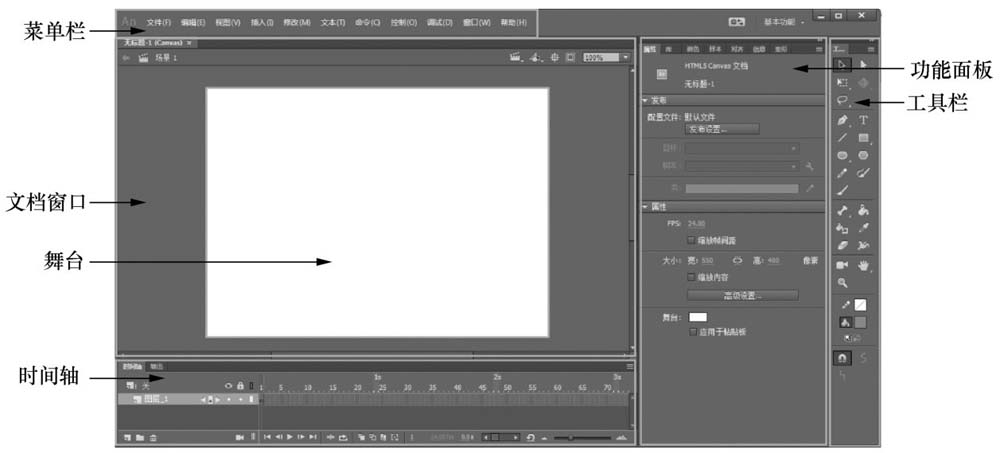
Task: Click frame 25 on the timeline ruler
Action: (x=383, y=388)
